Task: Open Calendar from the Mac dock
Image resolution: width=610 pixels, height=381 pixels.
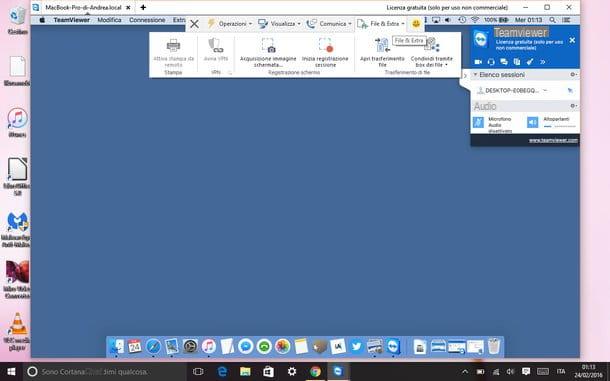Action: point(135,346)
